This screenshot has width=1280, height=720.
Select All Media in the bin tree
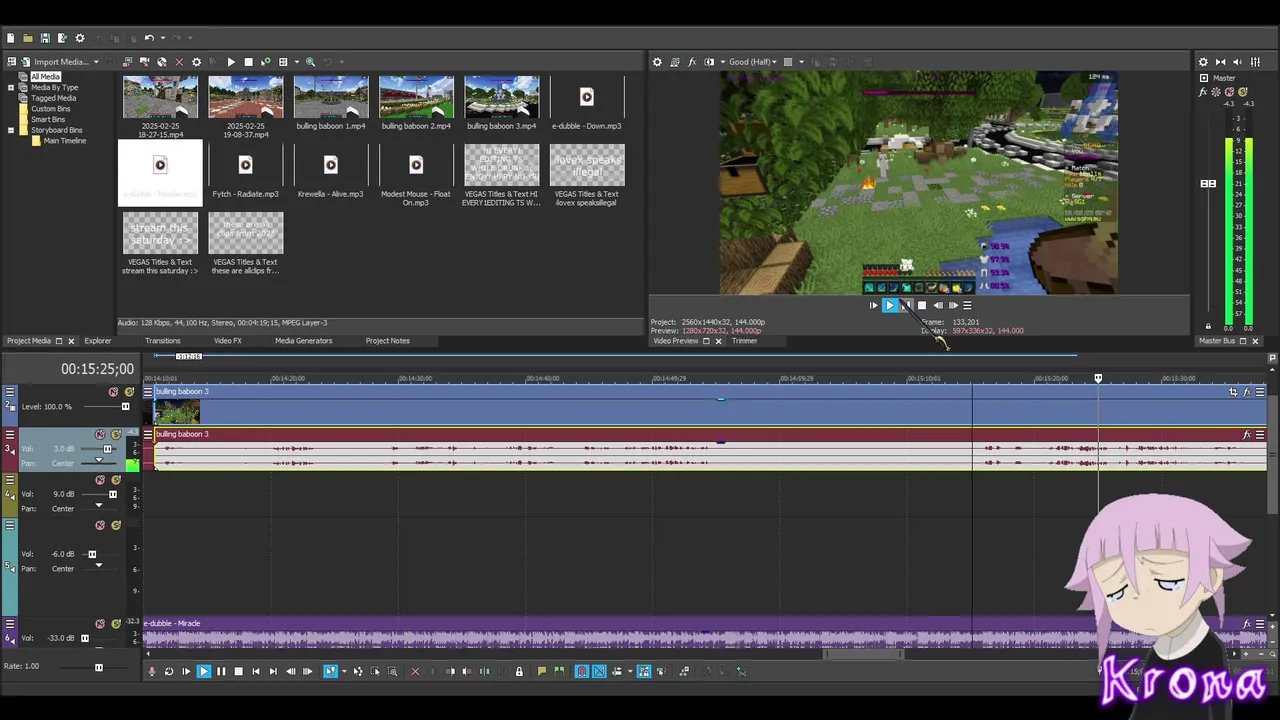[x=45, y=77]
